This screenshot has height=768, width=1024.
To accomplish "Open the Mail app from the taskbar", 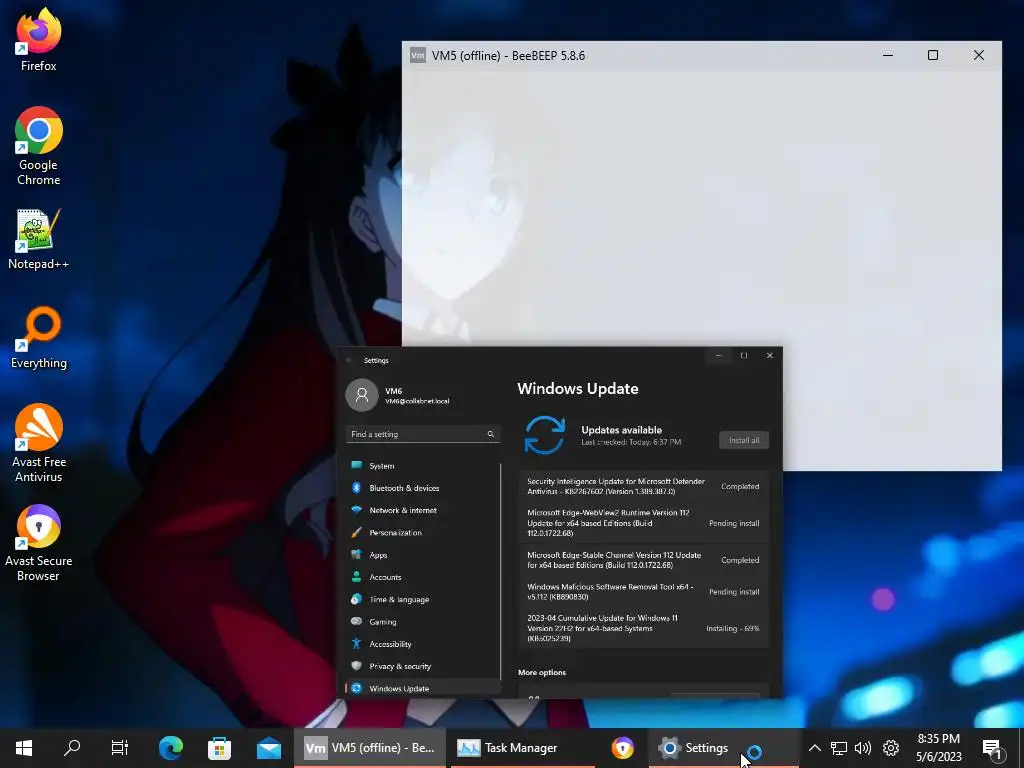I will tap(268, 748).
